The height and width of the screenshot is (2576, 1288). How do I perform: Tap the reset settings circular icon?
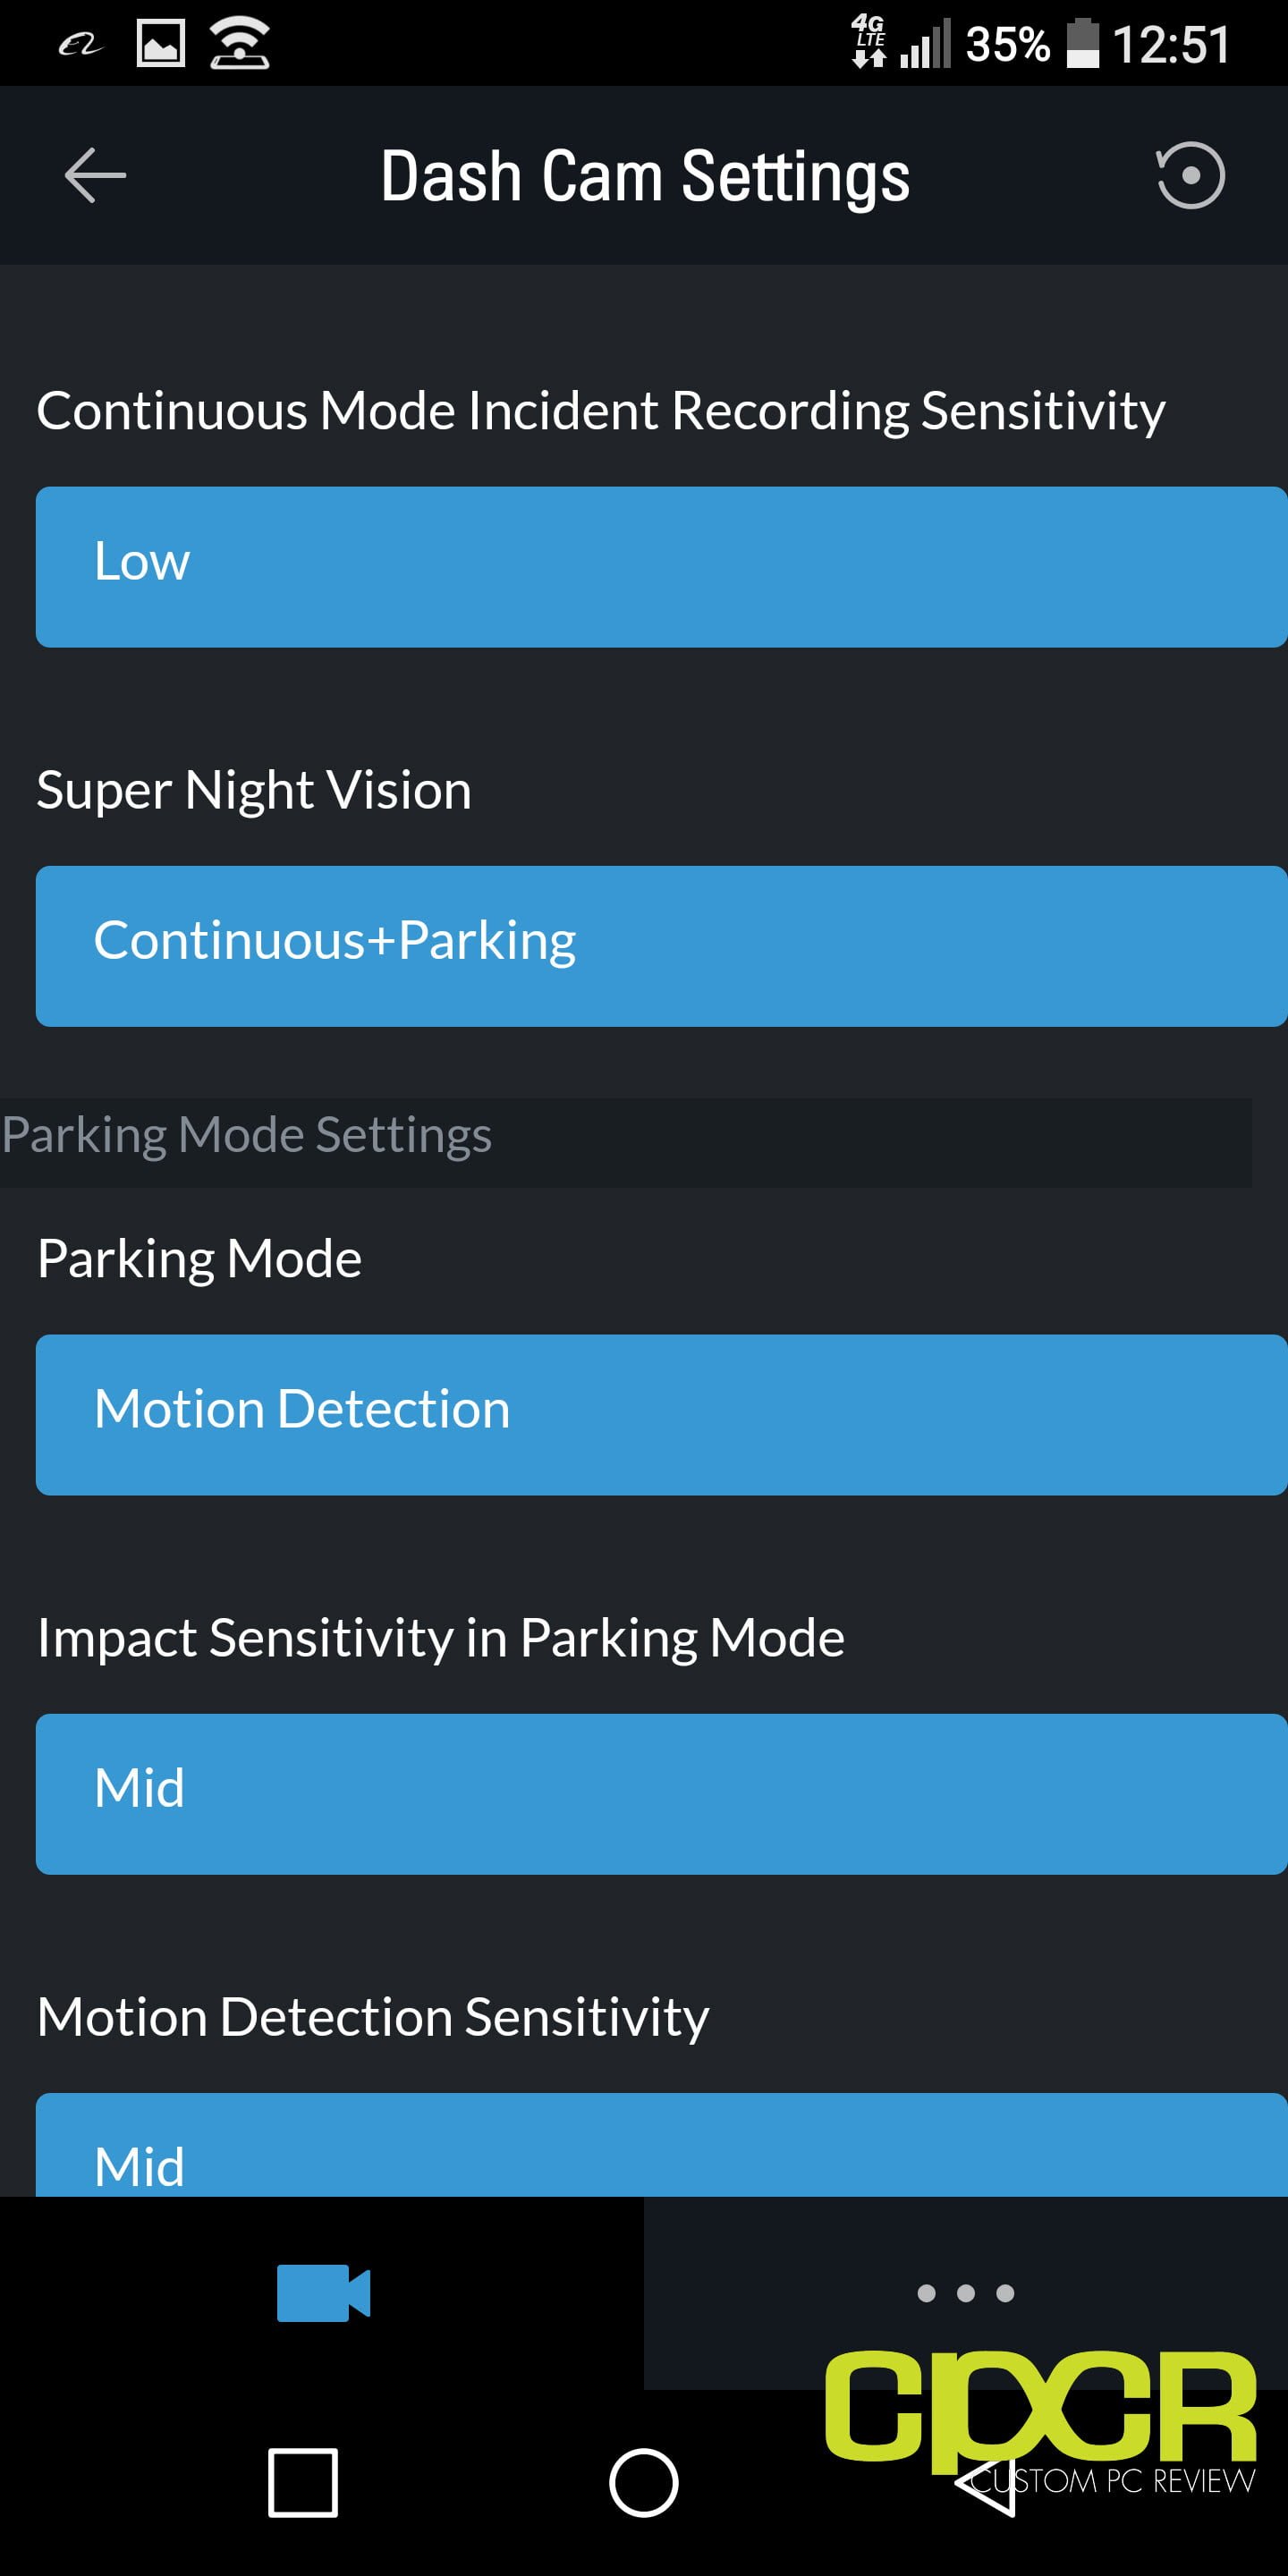[x=1189, y=175]
